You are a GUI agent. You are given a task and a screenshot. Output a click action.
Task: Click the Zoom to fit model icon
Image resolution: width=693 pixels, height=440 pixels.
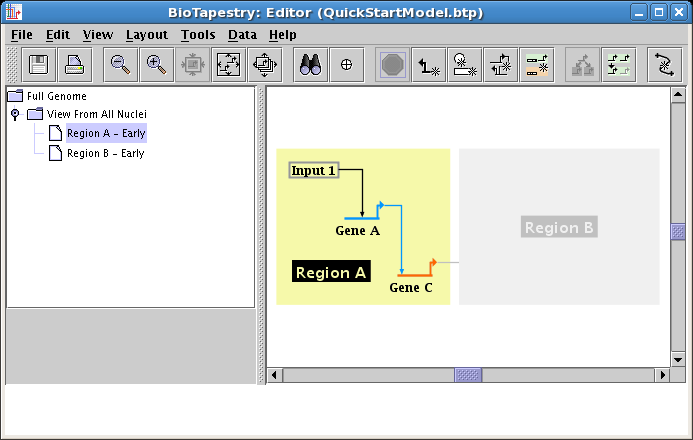pyautogui.click(x=229, y=65)
